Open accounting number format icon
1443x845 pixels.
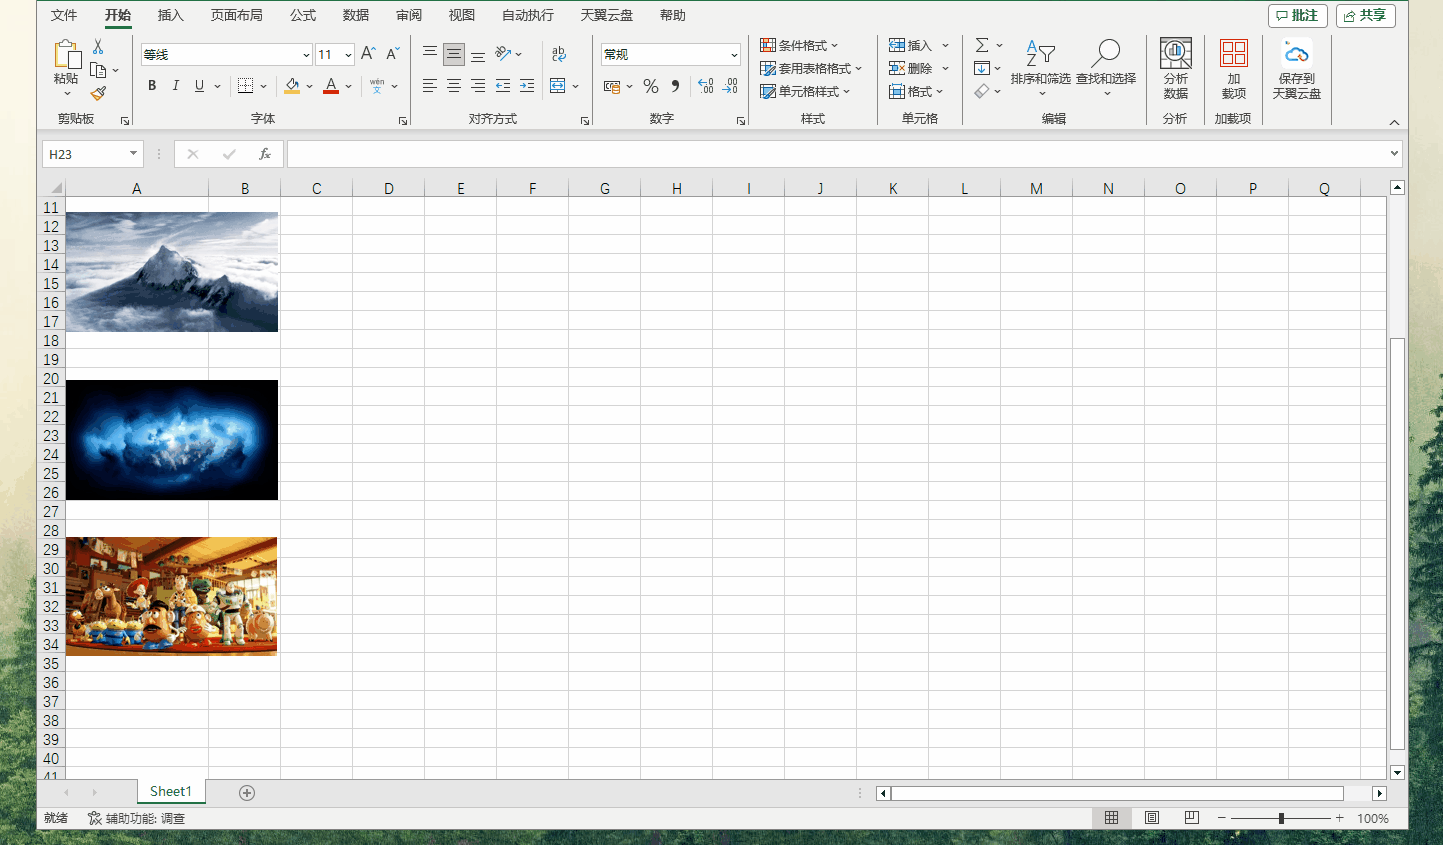point(612,86)
